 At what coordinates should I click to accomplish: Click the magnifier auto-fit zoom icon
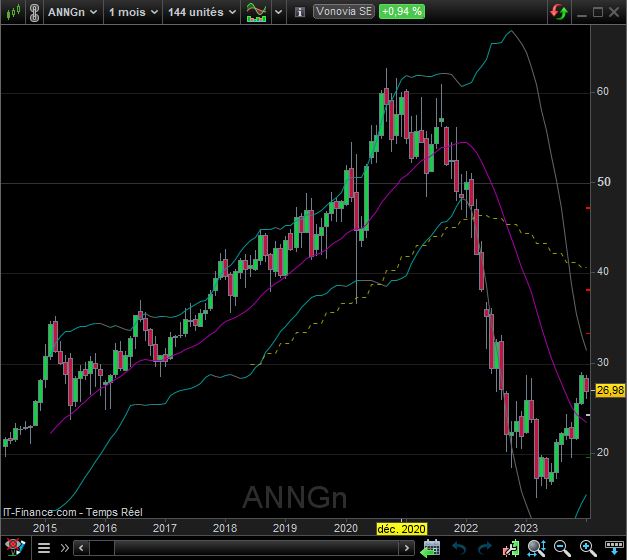[538, 548]
